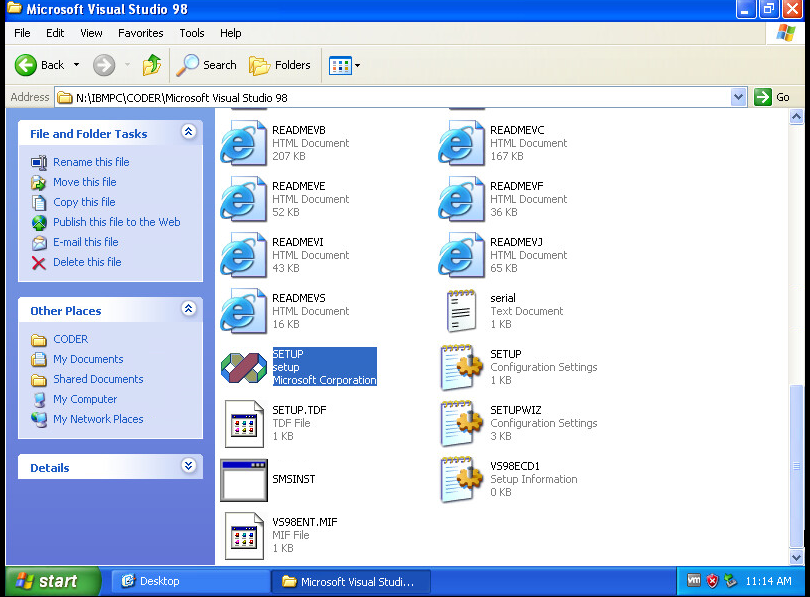This screenshot has height=597, width=810.
Task: Select the VS98ENT.MIF file icon
Action: [x=243, y=535]
